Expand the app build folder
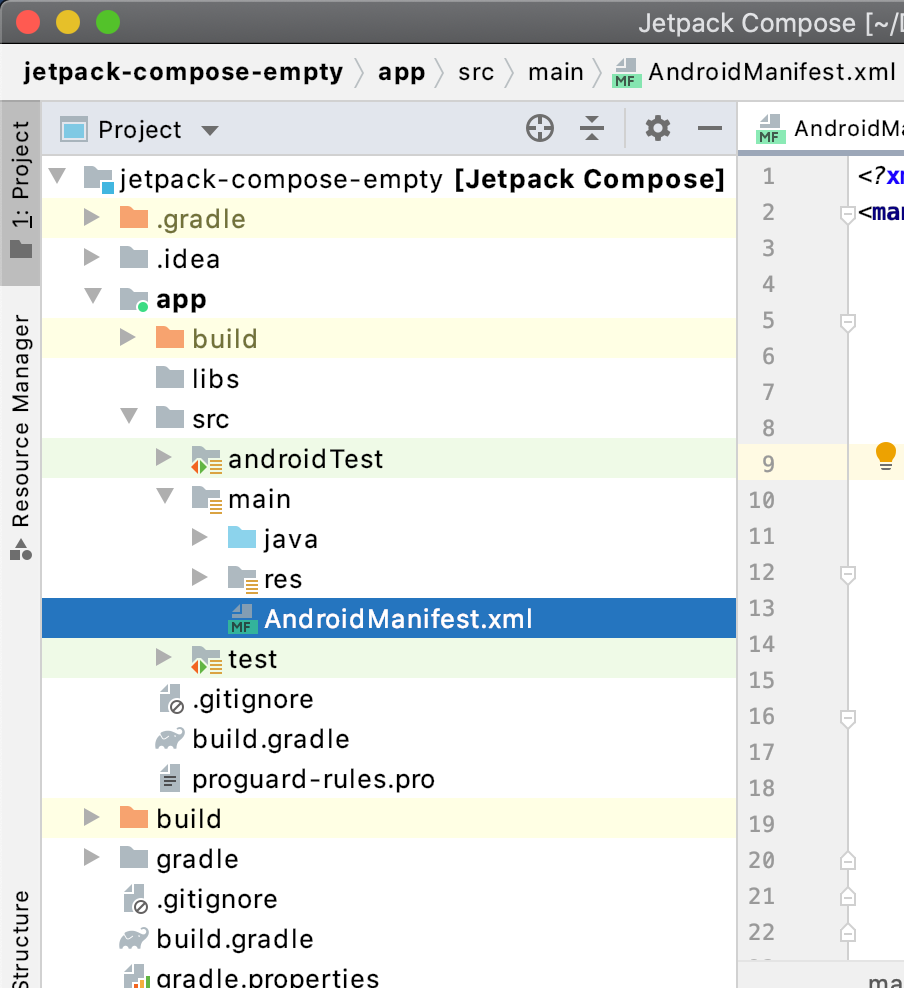Screen dimensions: 904x988 coord(128,337)
